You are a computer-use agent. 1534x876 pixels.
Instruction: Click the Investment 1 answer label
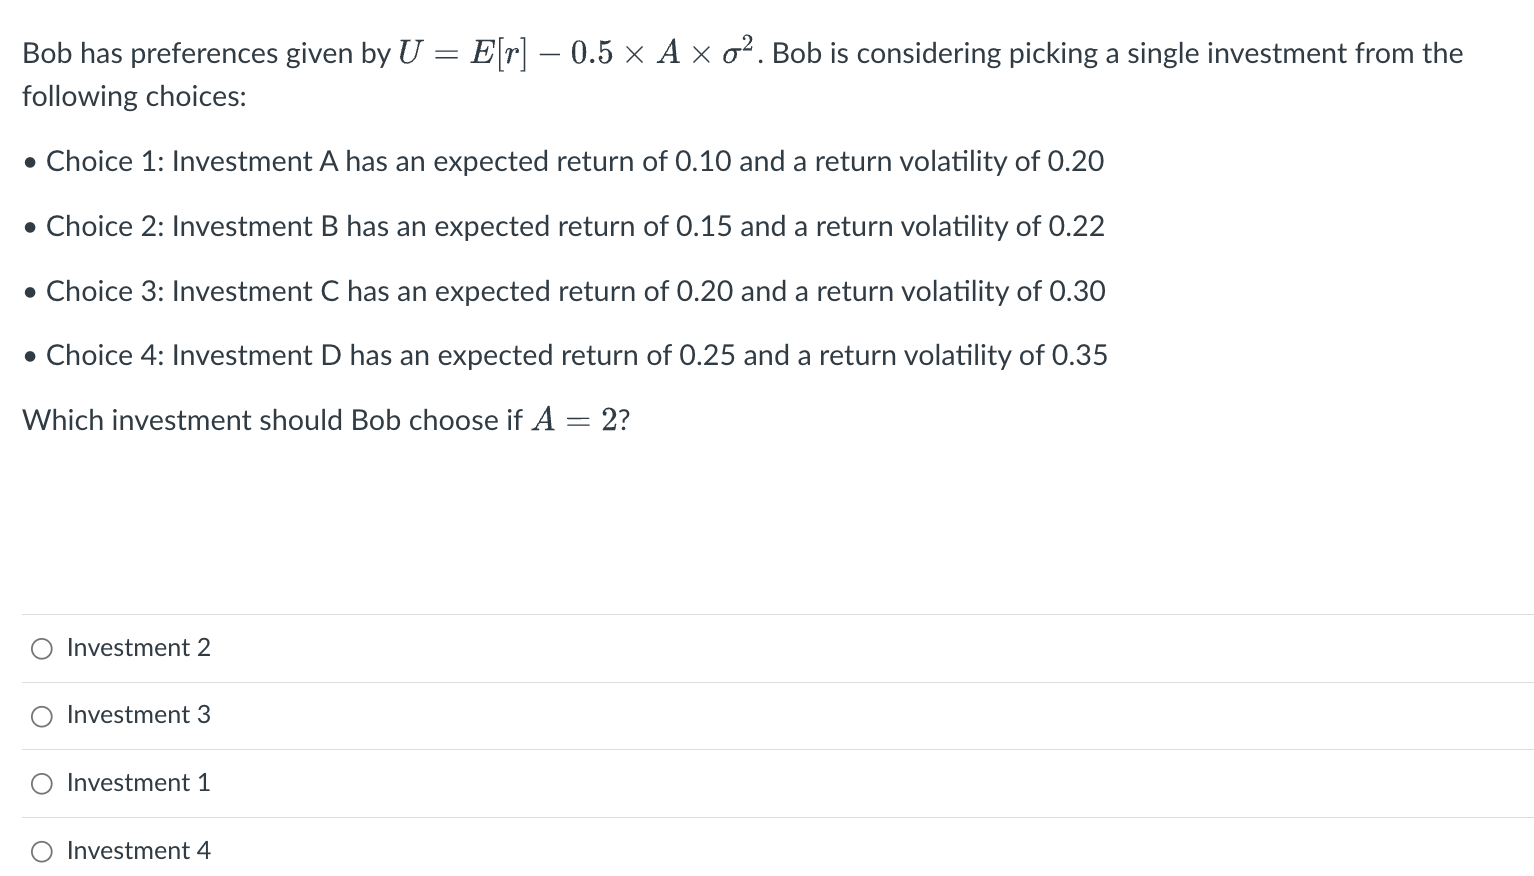pyautogui.click(x=138, y=784)
